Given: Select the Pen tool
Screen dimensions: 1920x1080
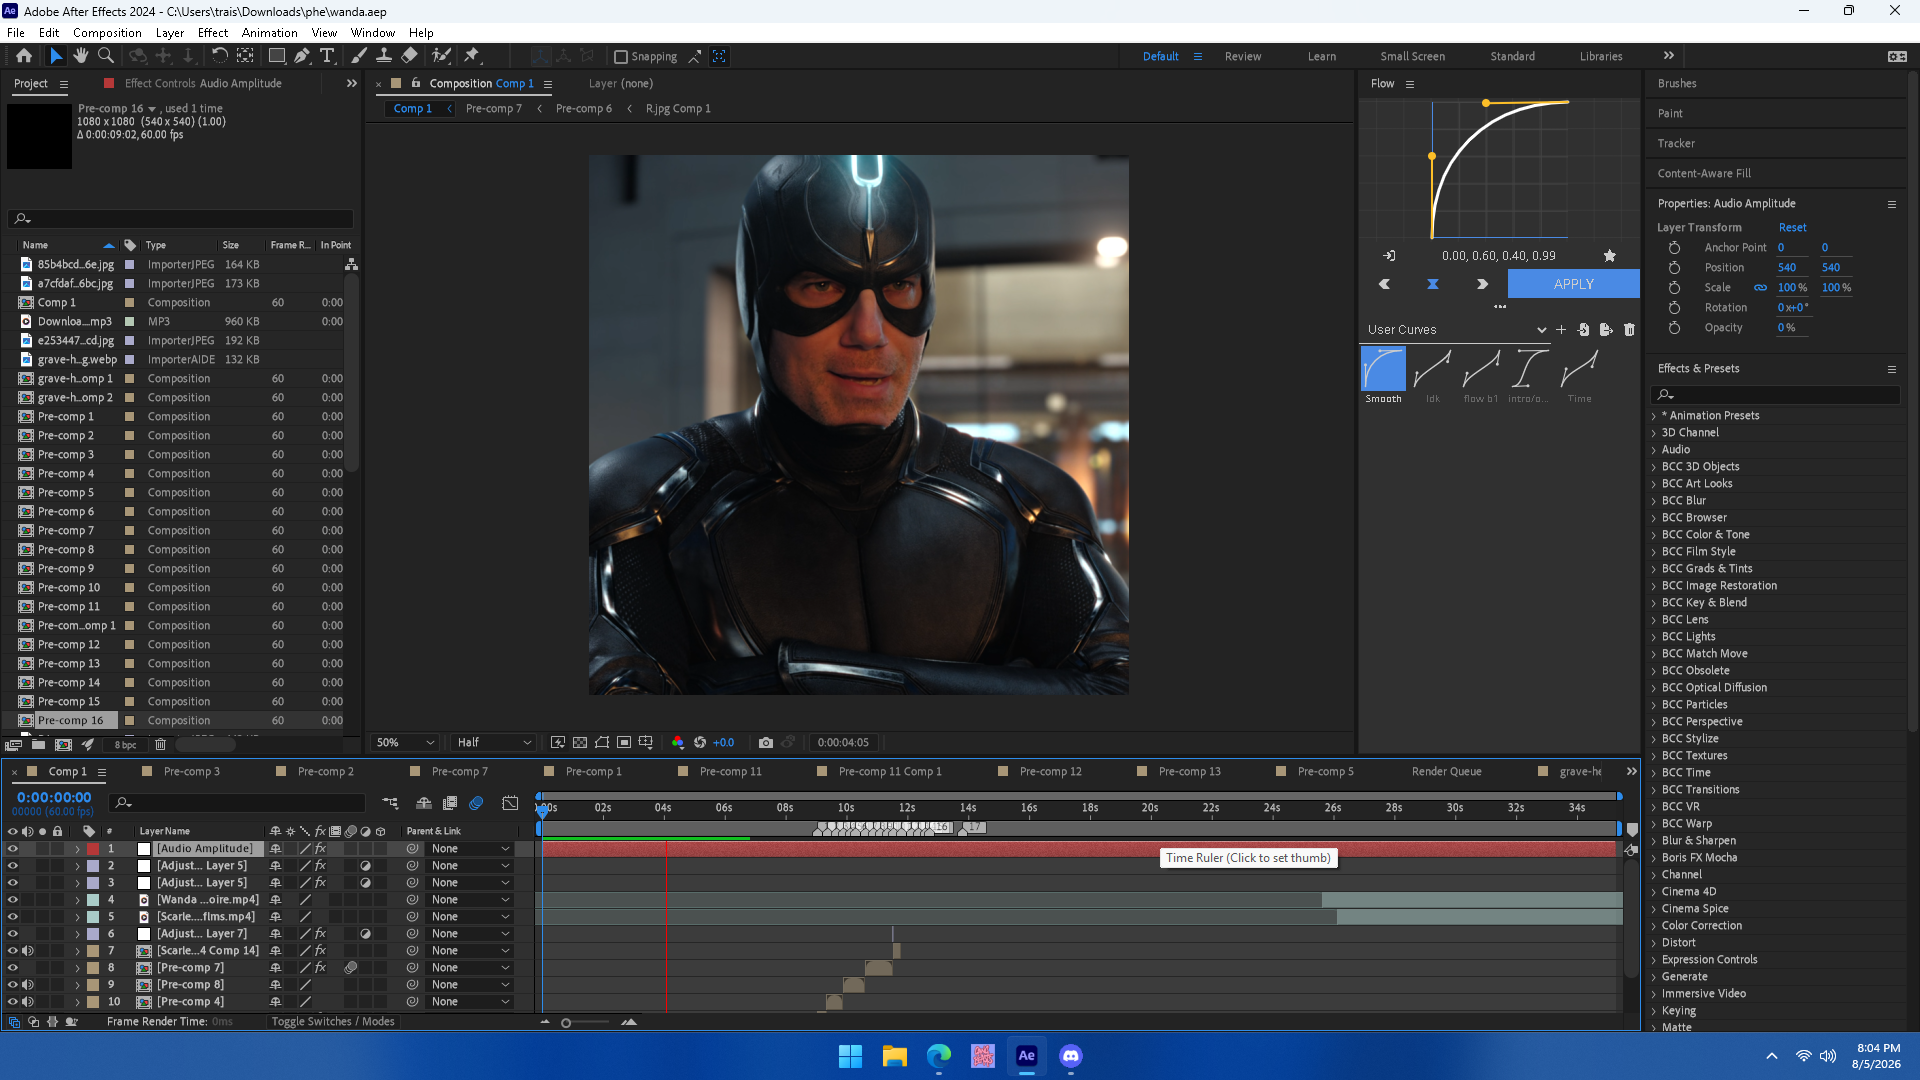Looking at the screenshot, I should point(302,56).
